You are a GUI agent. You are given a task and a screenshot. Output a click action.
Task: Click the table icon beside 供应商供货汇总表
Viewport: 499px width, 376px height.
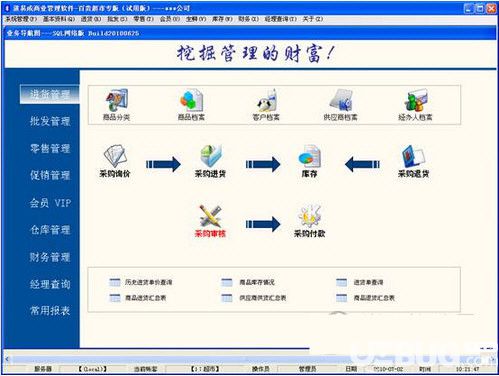tap(227, 298)
